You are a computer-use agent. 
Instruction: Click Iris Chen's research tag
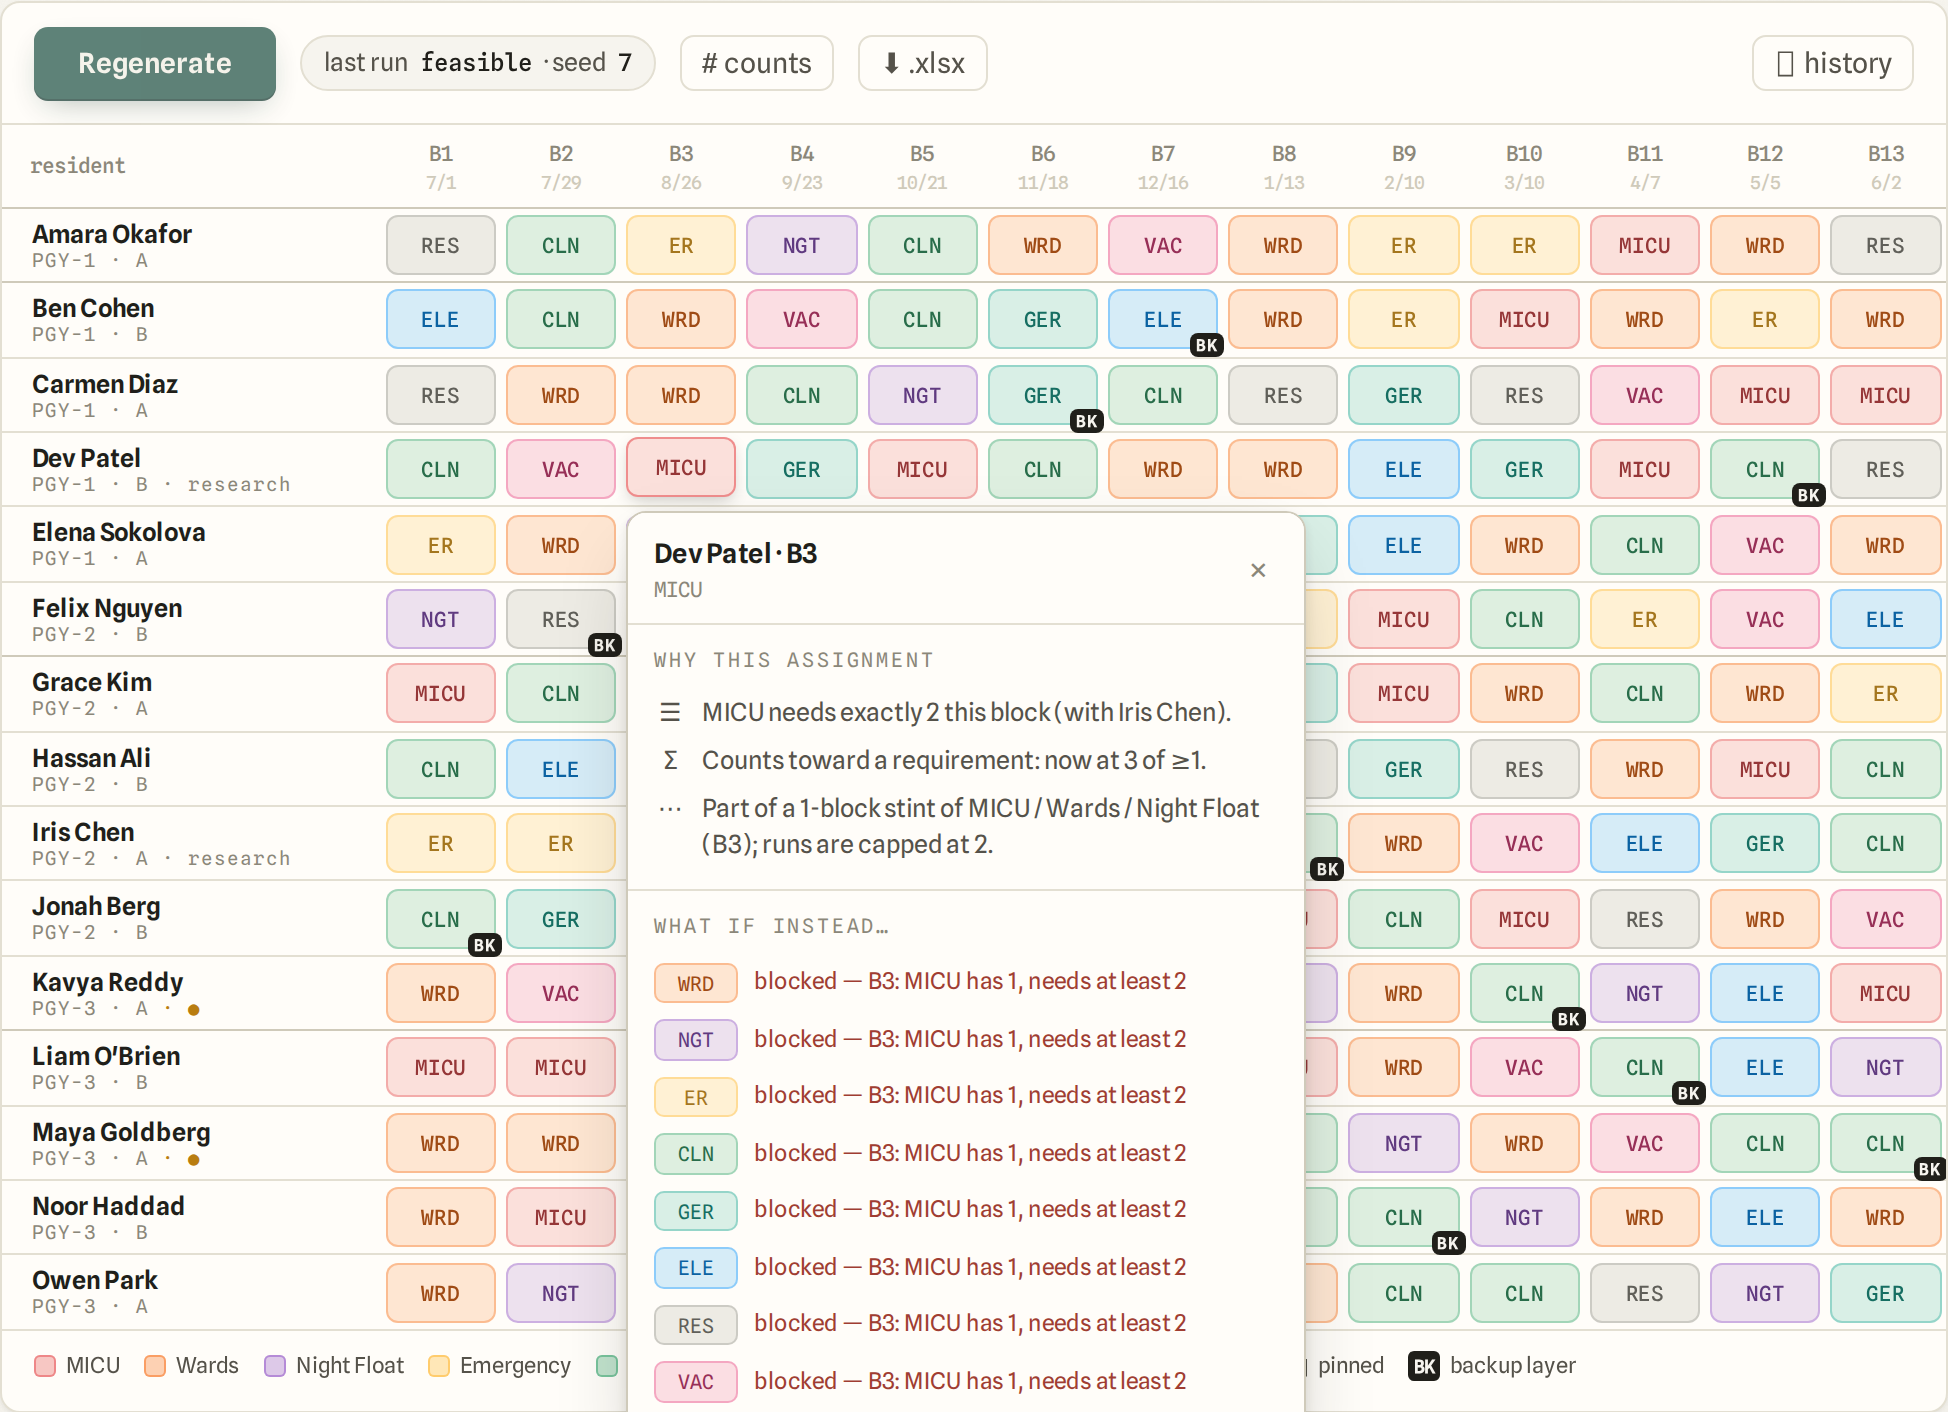point(239,858)
